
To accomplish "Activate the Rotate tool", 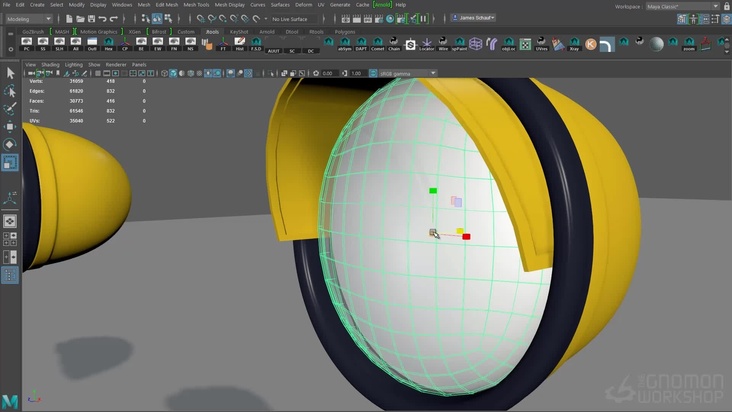I will (10, 144).
